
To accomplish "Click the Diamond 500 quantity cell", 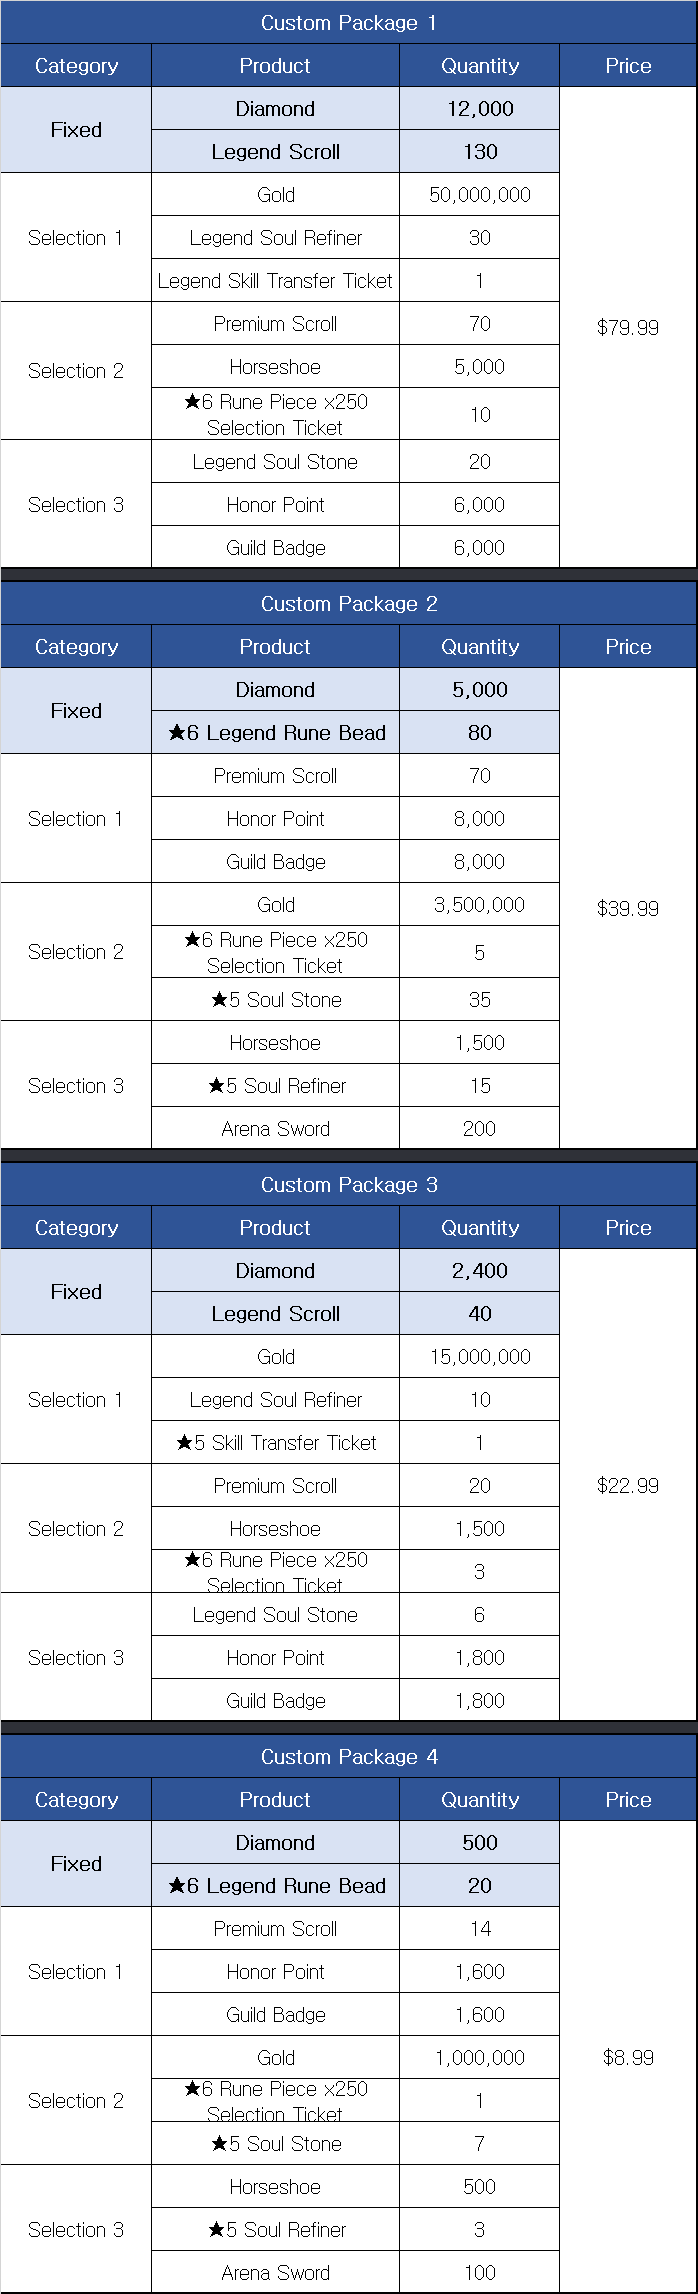I will (x=480, y=1842).
